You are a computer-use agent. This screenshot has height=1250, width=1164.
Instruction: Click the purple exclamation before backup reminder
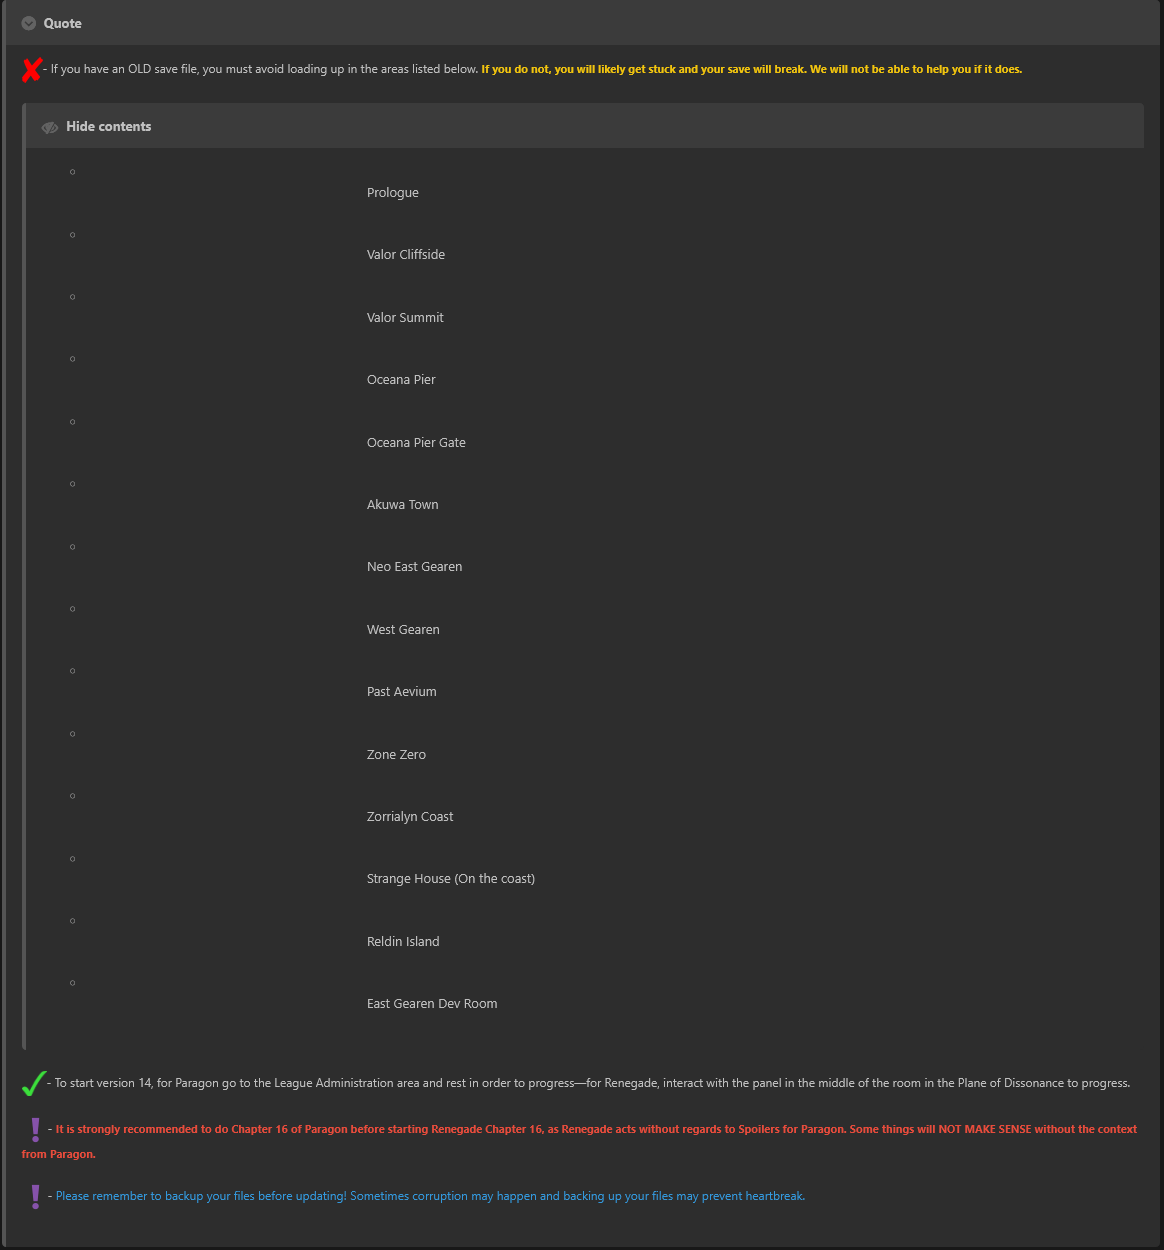click(36, 1196)
